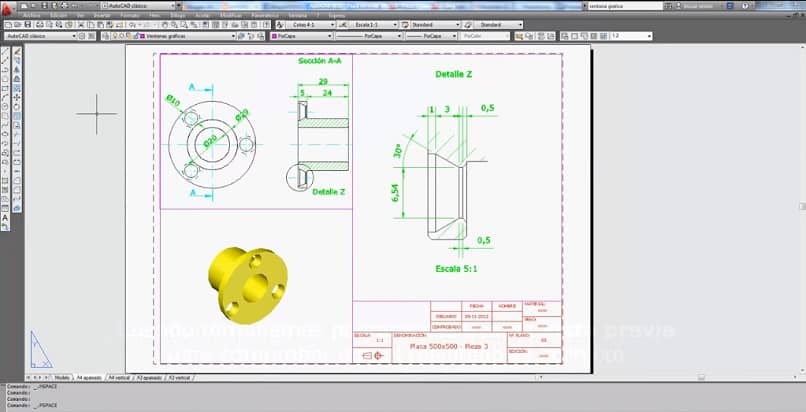
Task: Open the Layer Properties Manager icon
Action: pyautogui.click(x=105, y=36)
